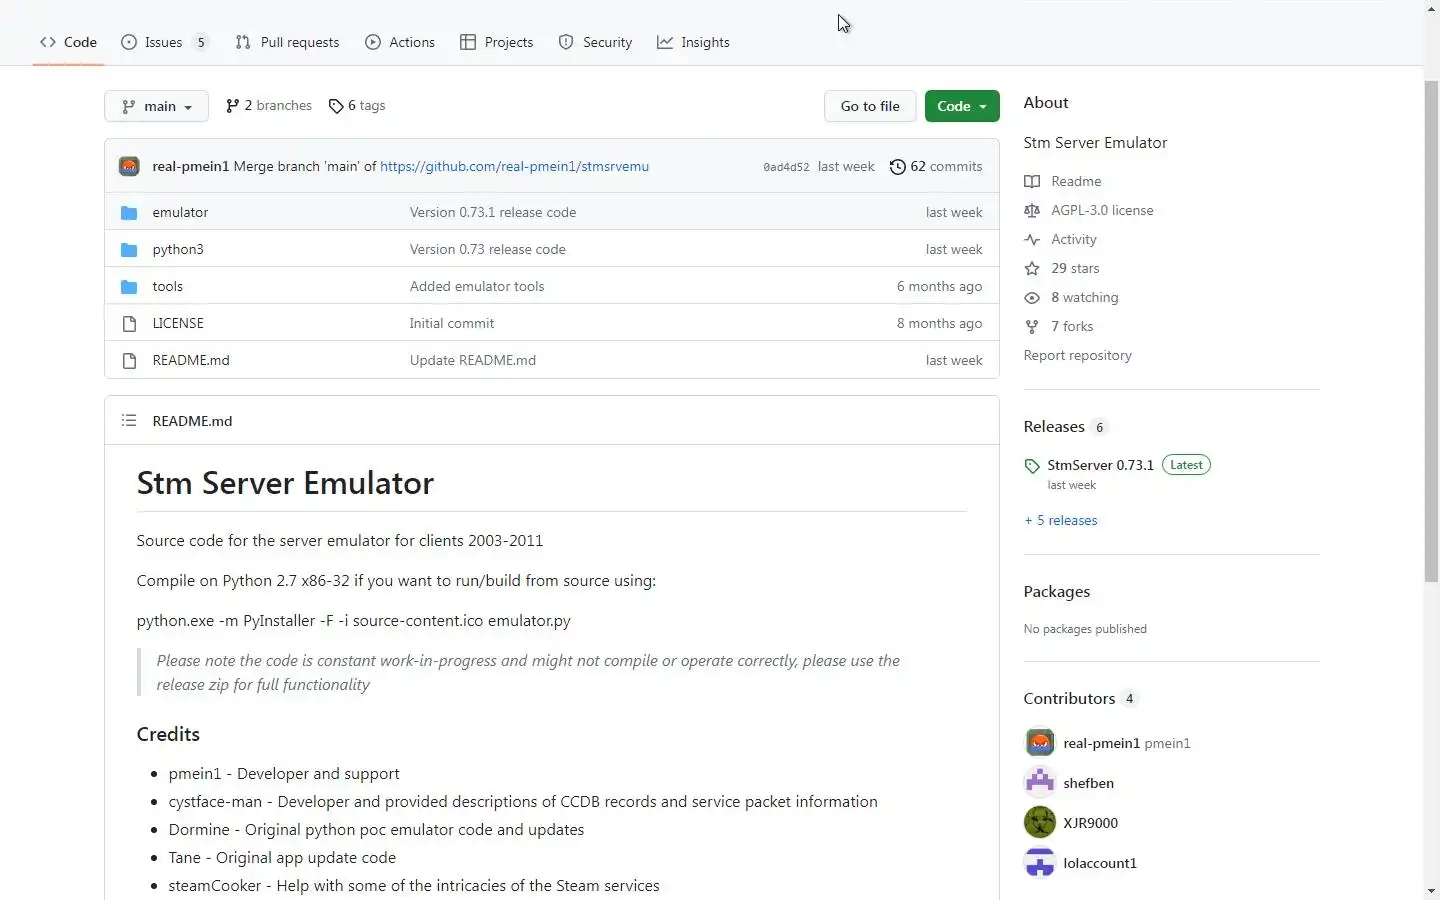Click the stars star icon
Viewport: 1440px width, 900px height.
coord(1032,268)
